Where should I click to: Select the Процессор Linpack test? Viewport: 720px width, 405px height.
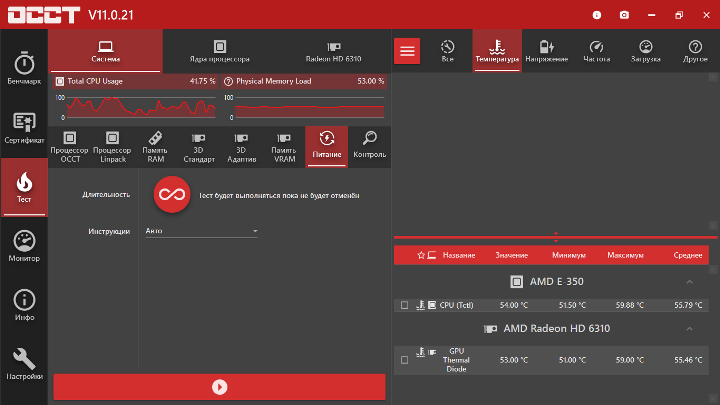click(112, 147)
